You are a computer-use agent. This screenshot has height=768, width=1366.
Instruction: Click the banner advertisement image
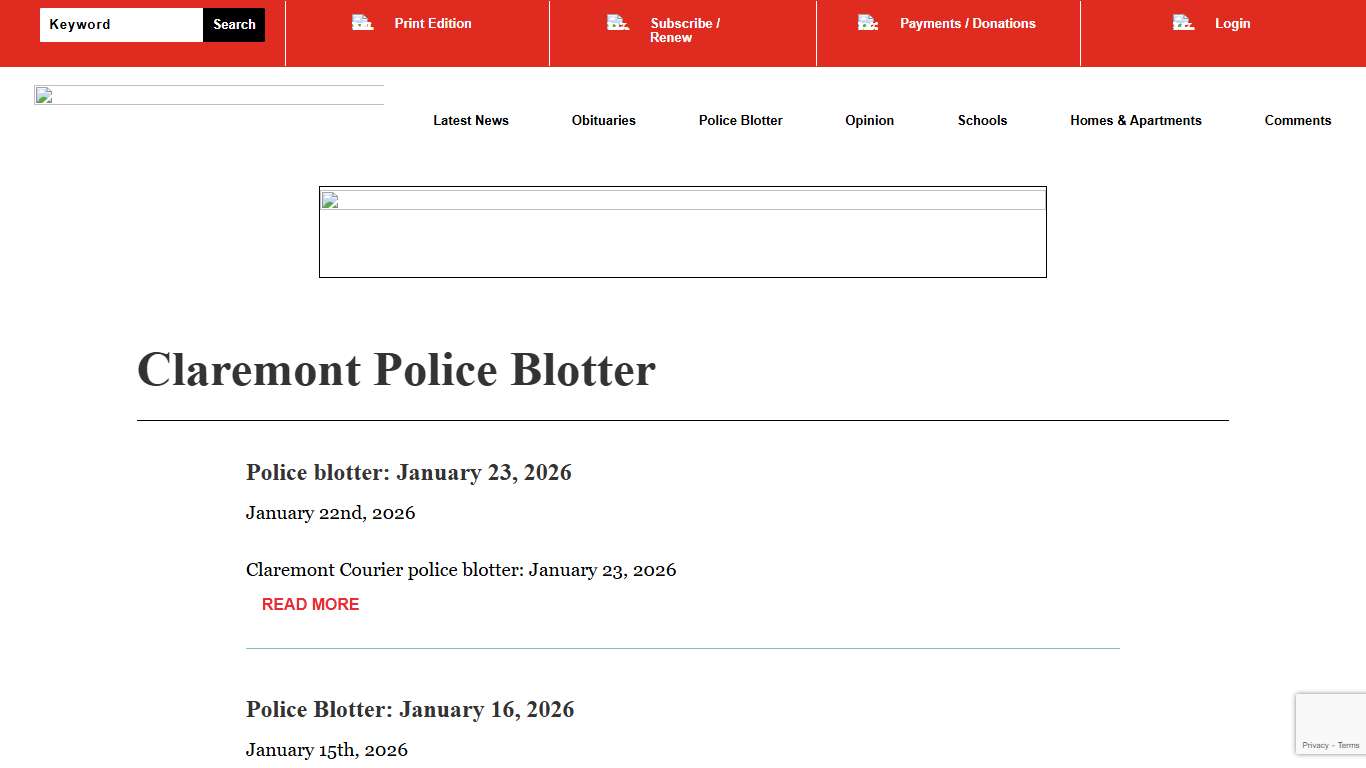(x=682, y=231)
